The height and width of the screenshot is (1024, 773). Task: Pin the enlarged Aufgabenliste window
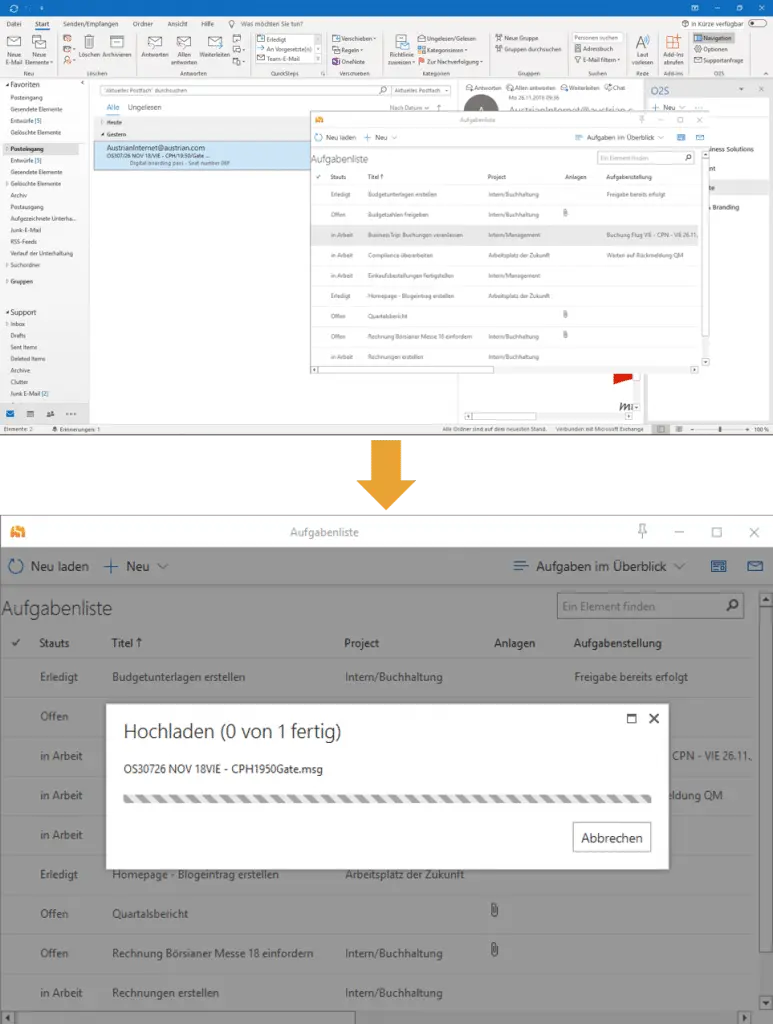point(642,532)
